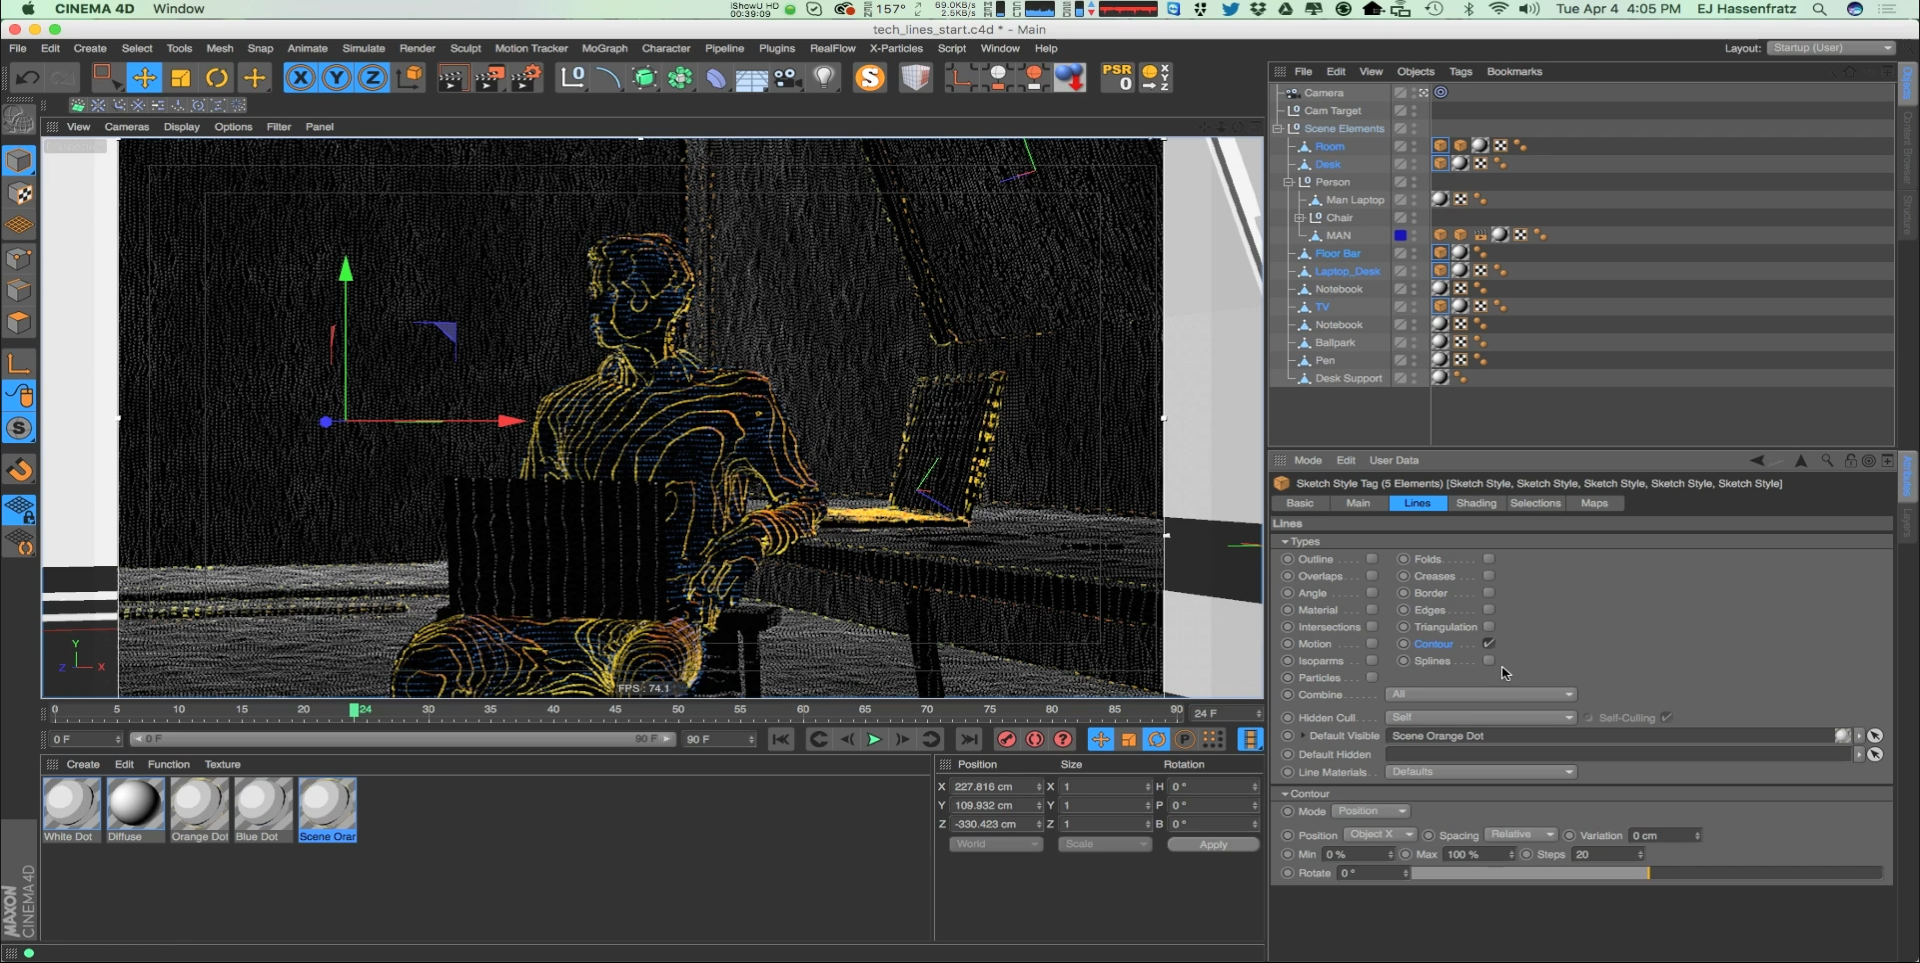The image size is (1920, 963).
Task: Enable Model mode in left sidebar
Action: click(19, 161)
